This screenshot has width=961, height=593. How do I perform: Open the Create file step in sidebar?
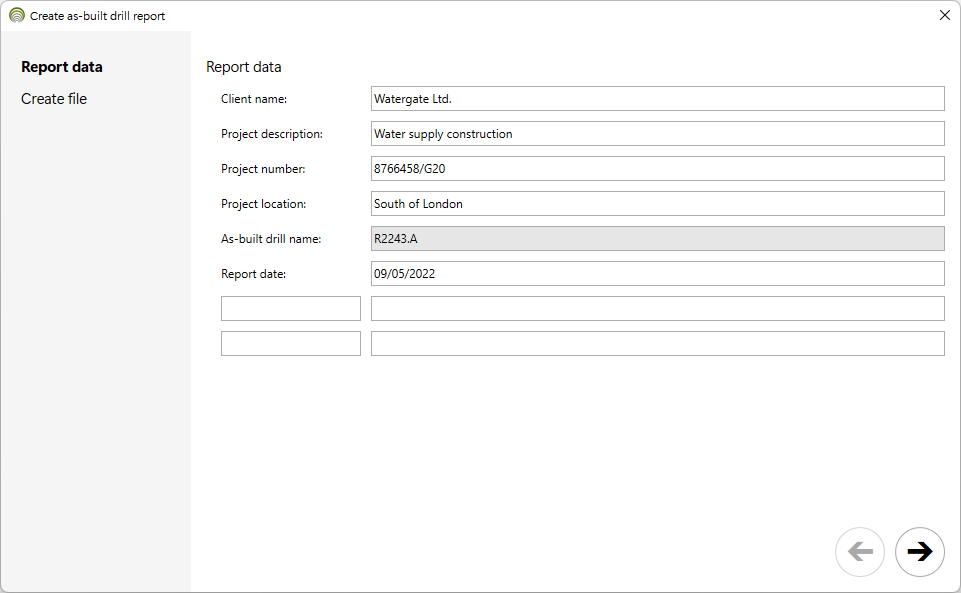click(x=54, y=99)
